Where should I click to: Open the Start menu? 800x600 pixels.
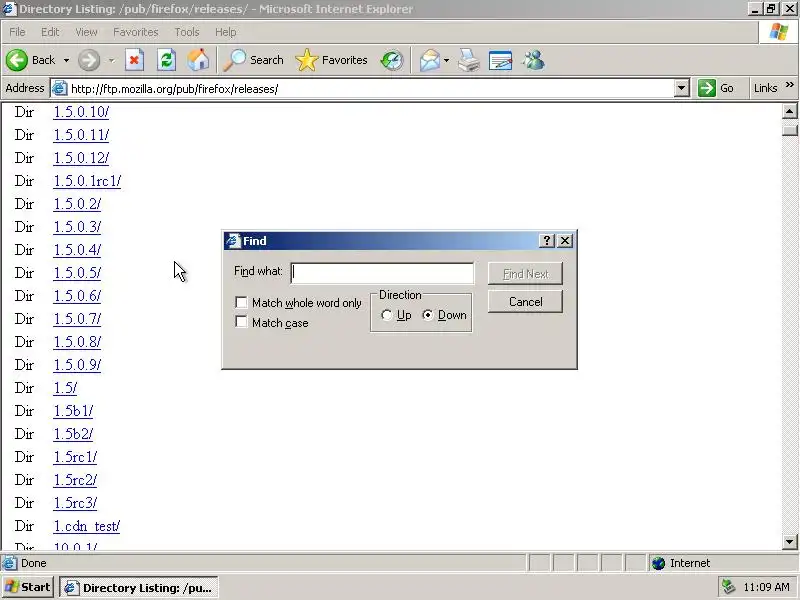click(28, 587)
